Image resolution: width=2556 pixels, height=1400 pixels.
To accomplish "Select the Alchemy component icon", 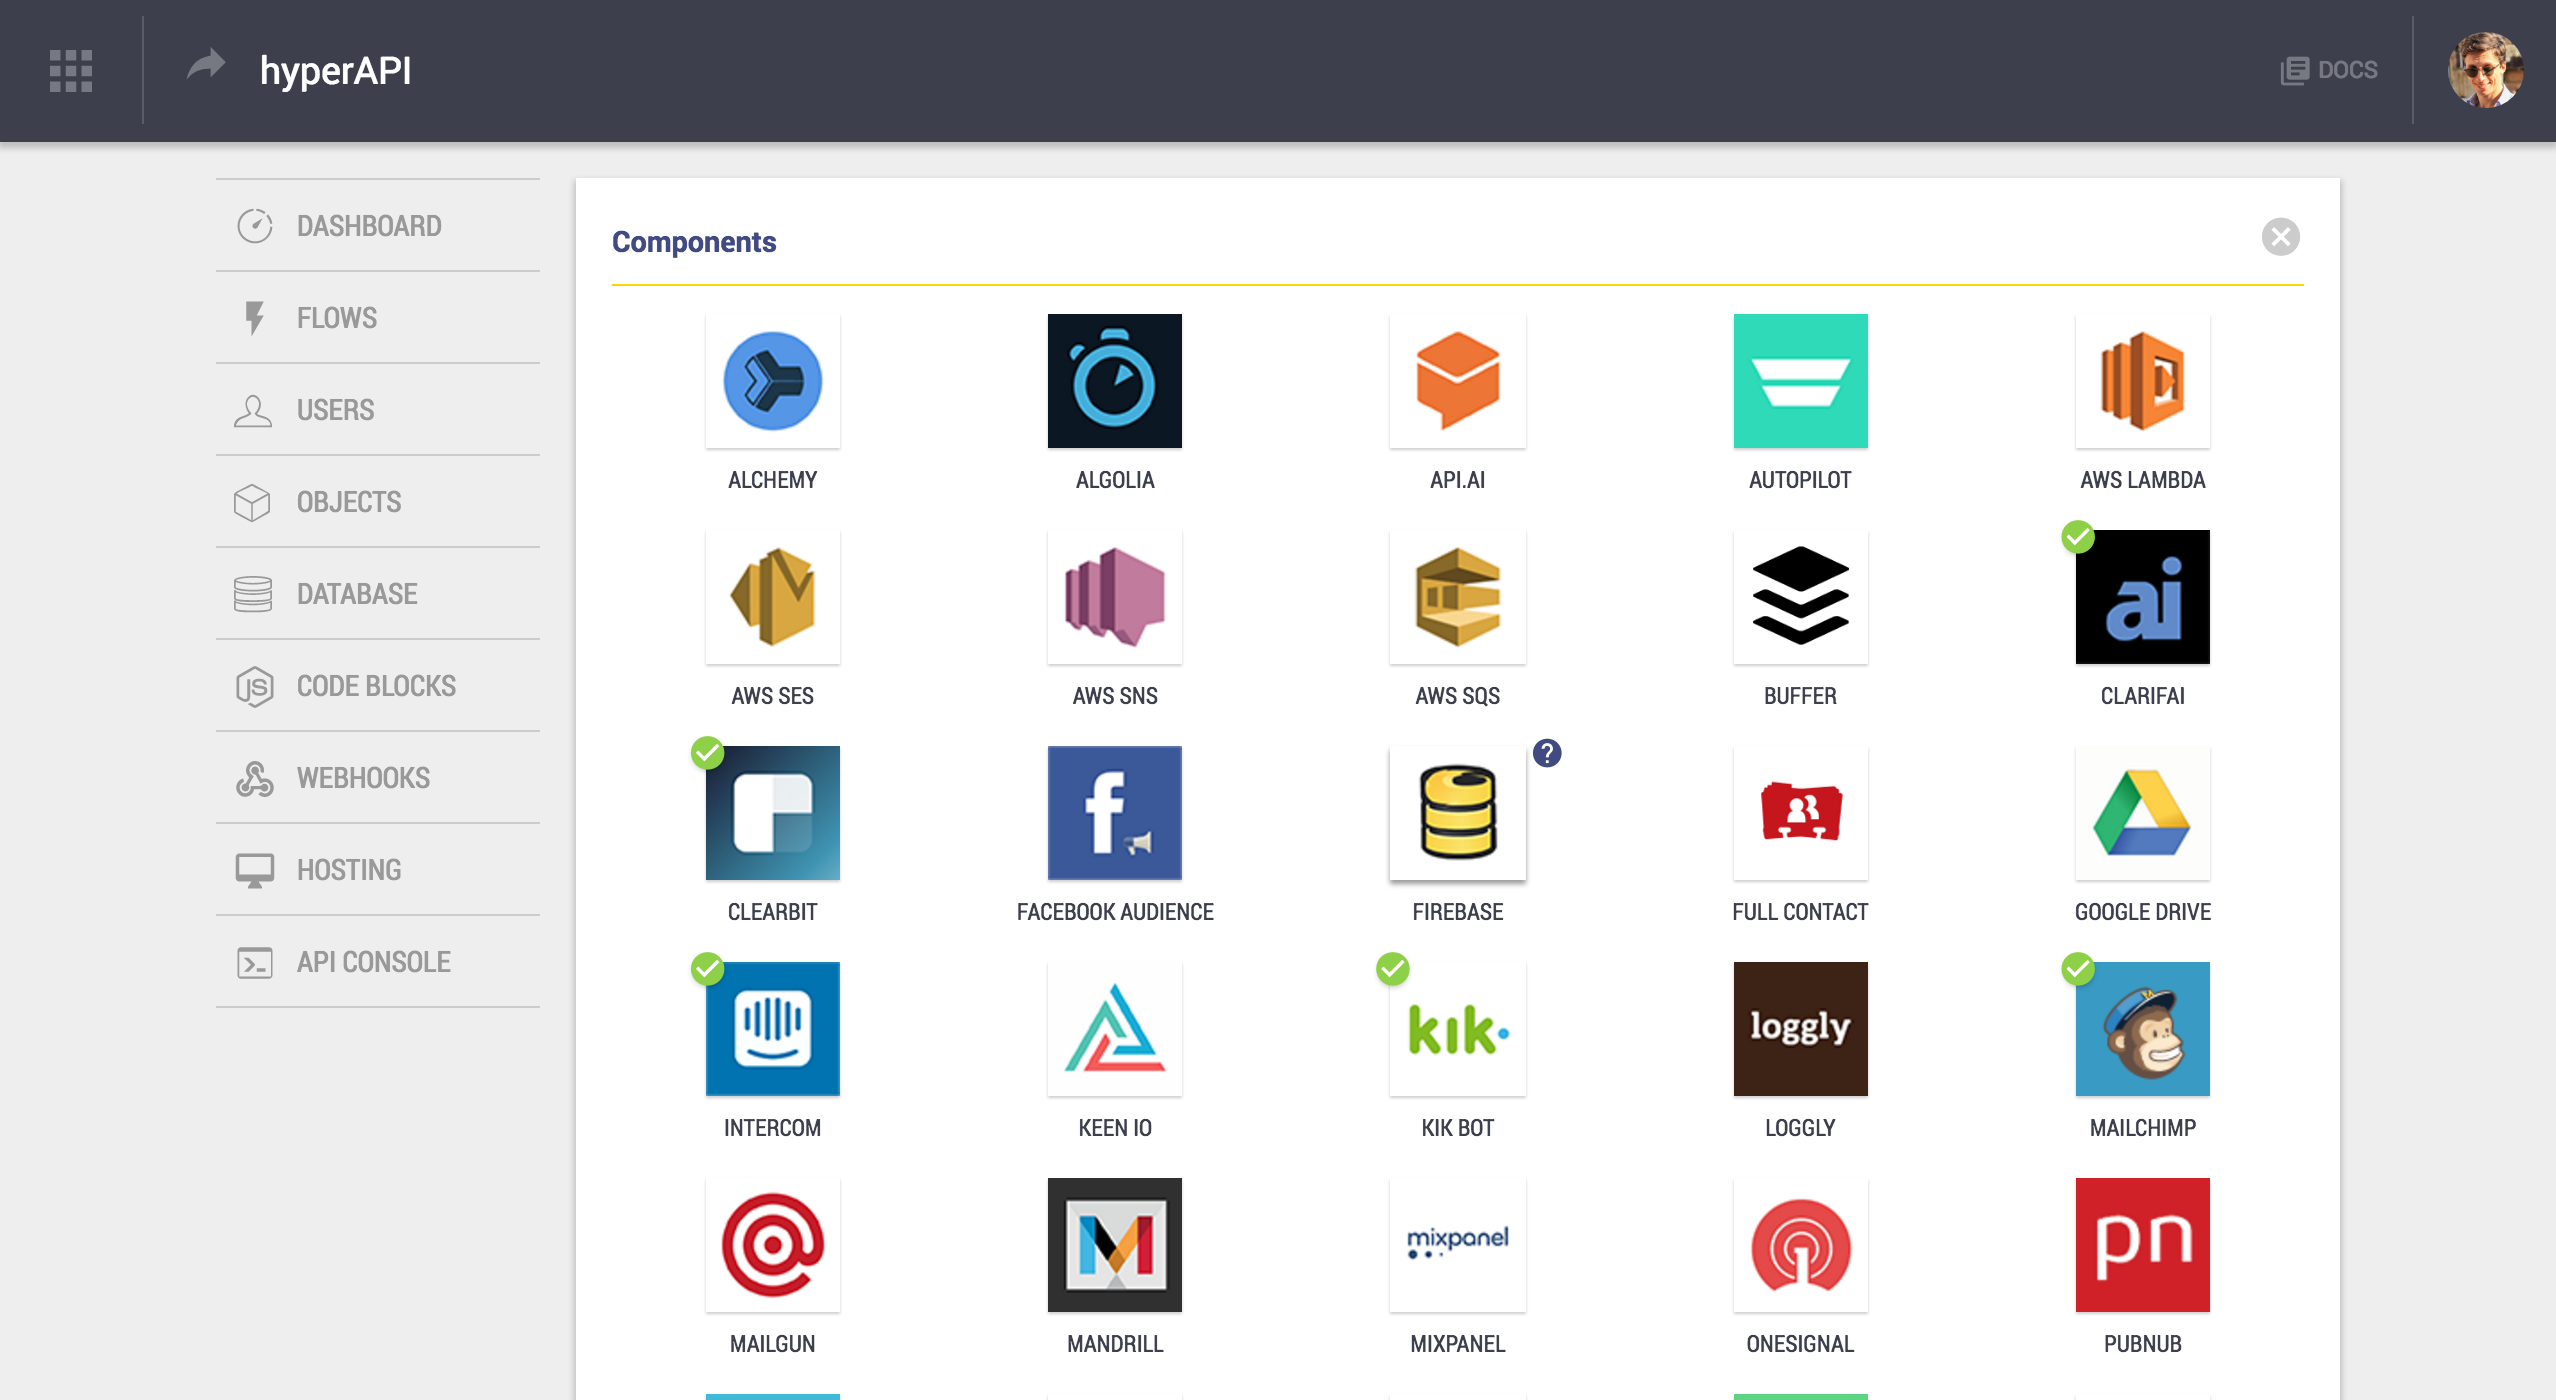I will coord(772,381).
